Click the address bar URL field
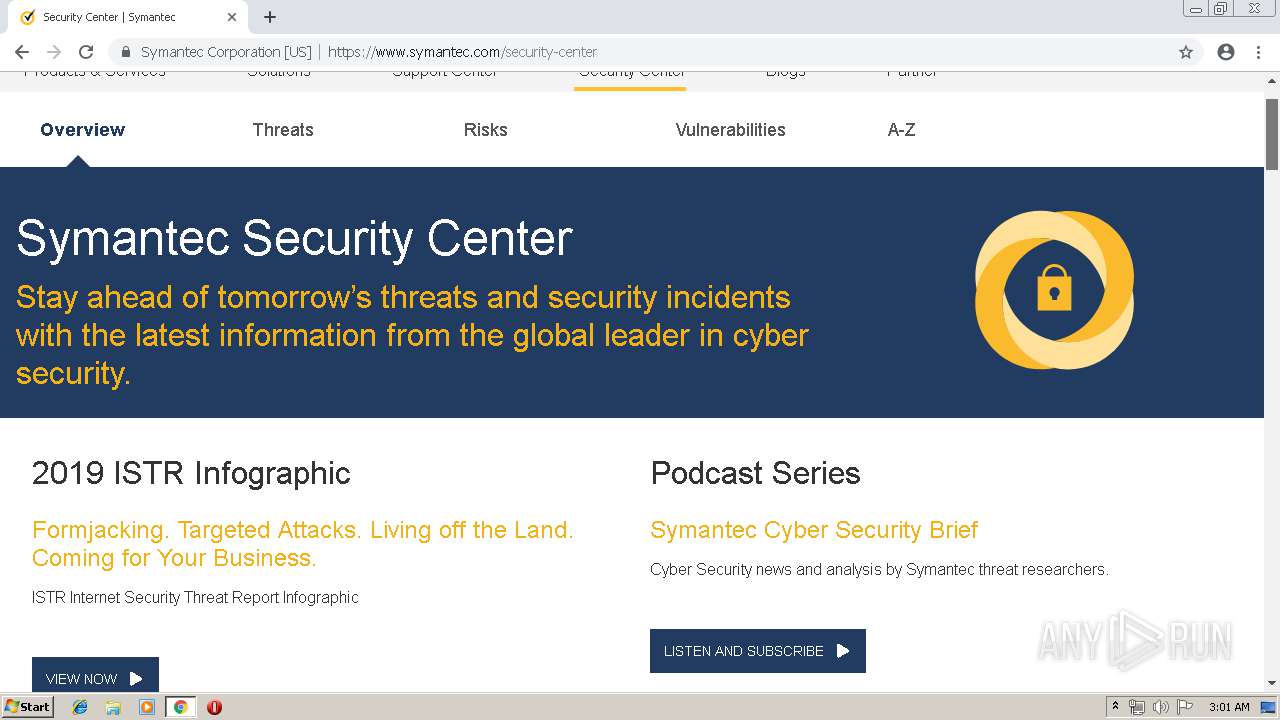Viewport: 1280px width, 720px height. tap(650, 52)
